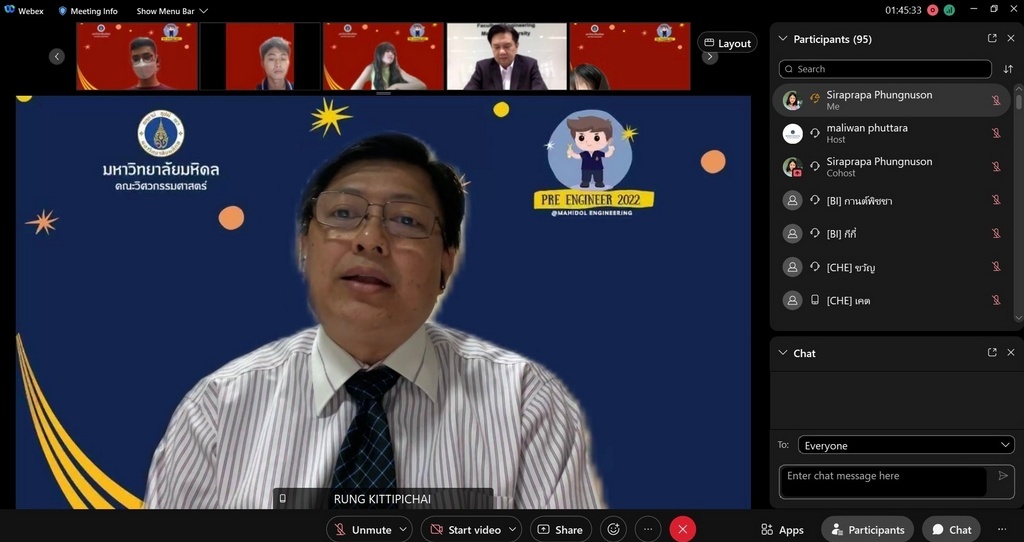Sort participants list with arrows icon
1024x542 pixels.
coord(1008,69)
